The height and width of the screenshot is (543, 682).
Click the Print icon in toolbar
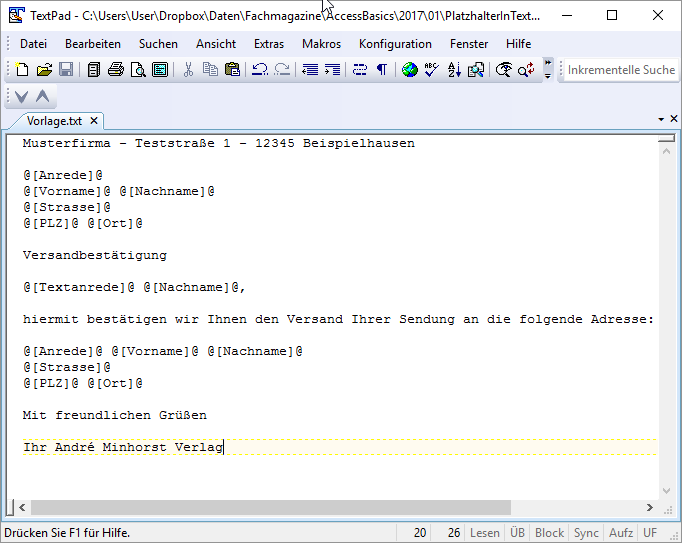click(116, 70)
